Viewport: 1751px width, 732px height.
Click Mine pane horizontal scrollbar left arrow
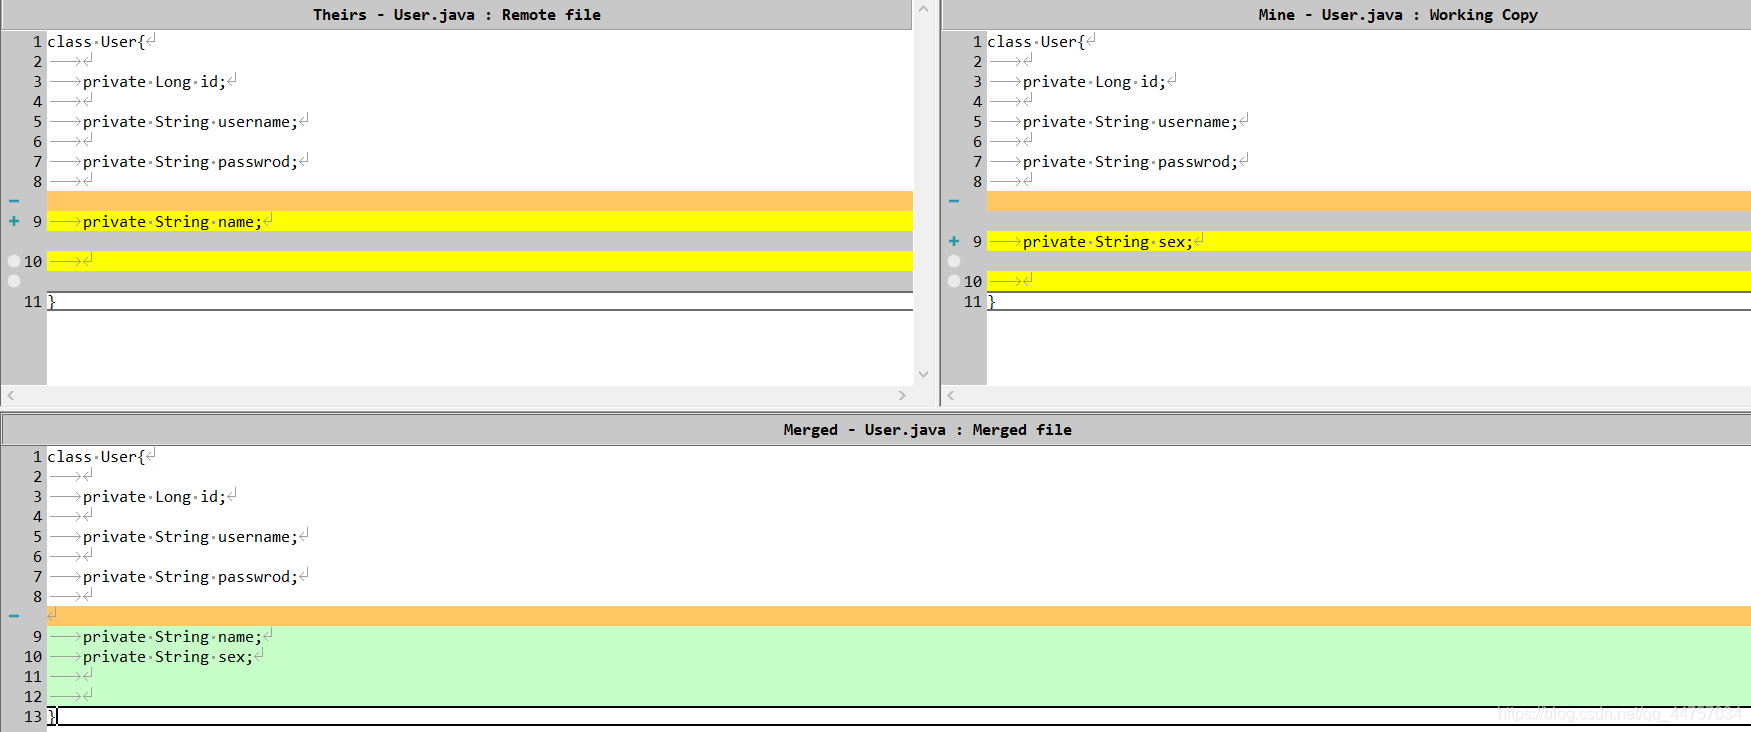951,396
